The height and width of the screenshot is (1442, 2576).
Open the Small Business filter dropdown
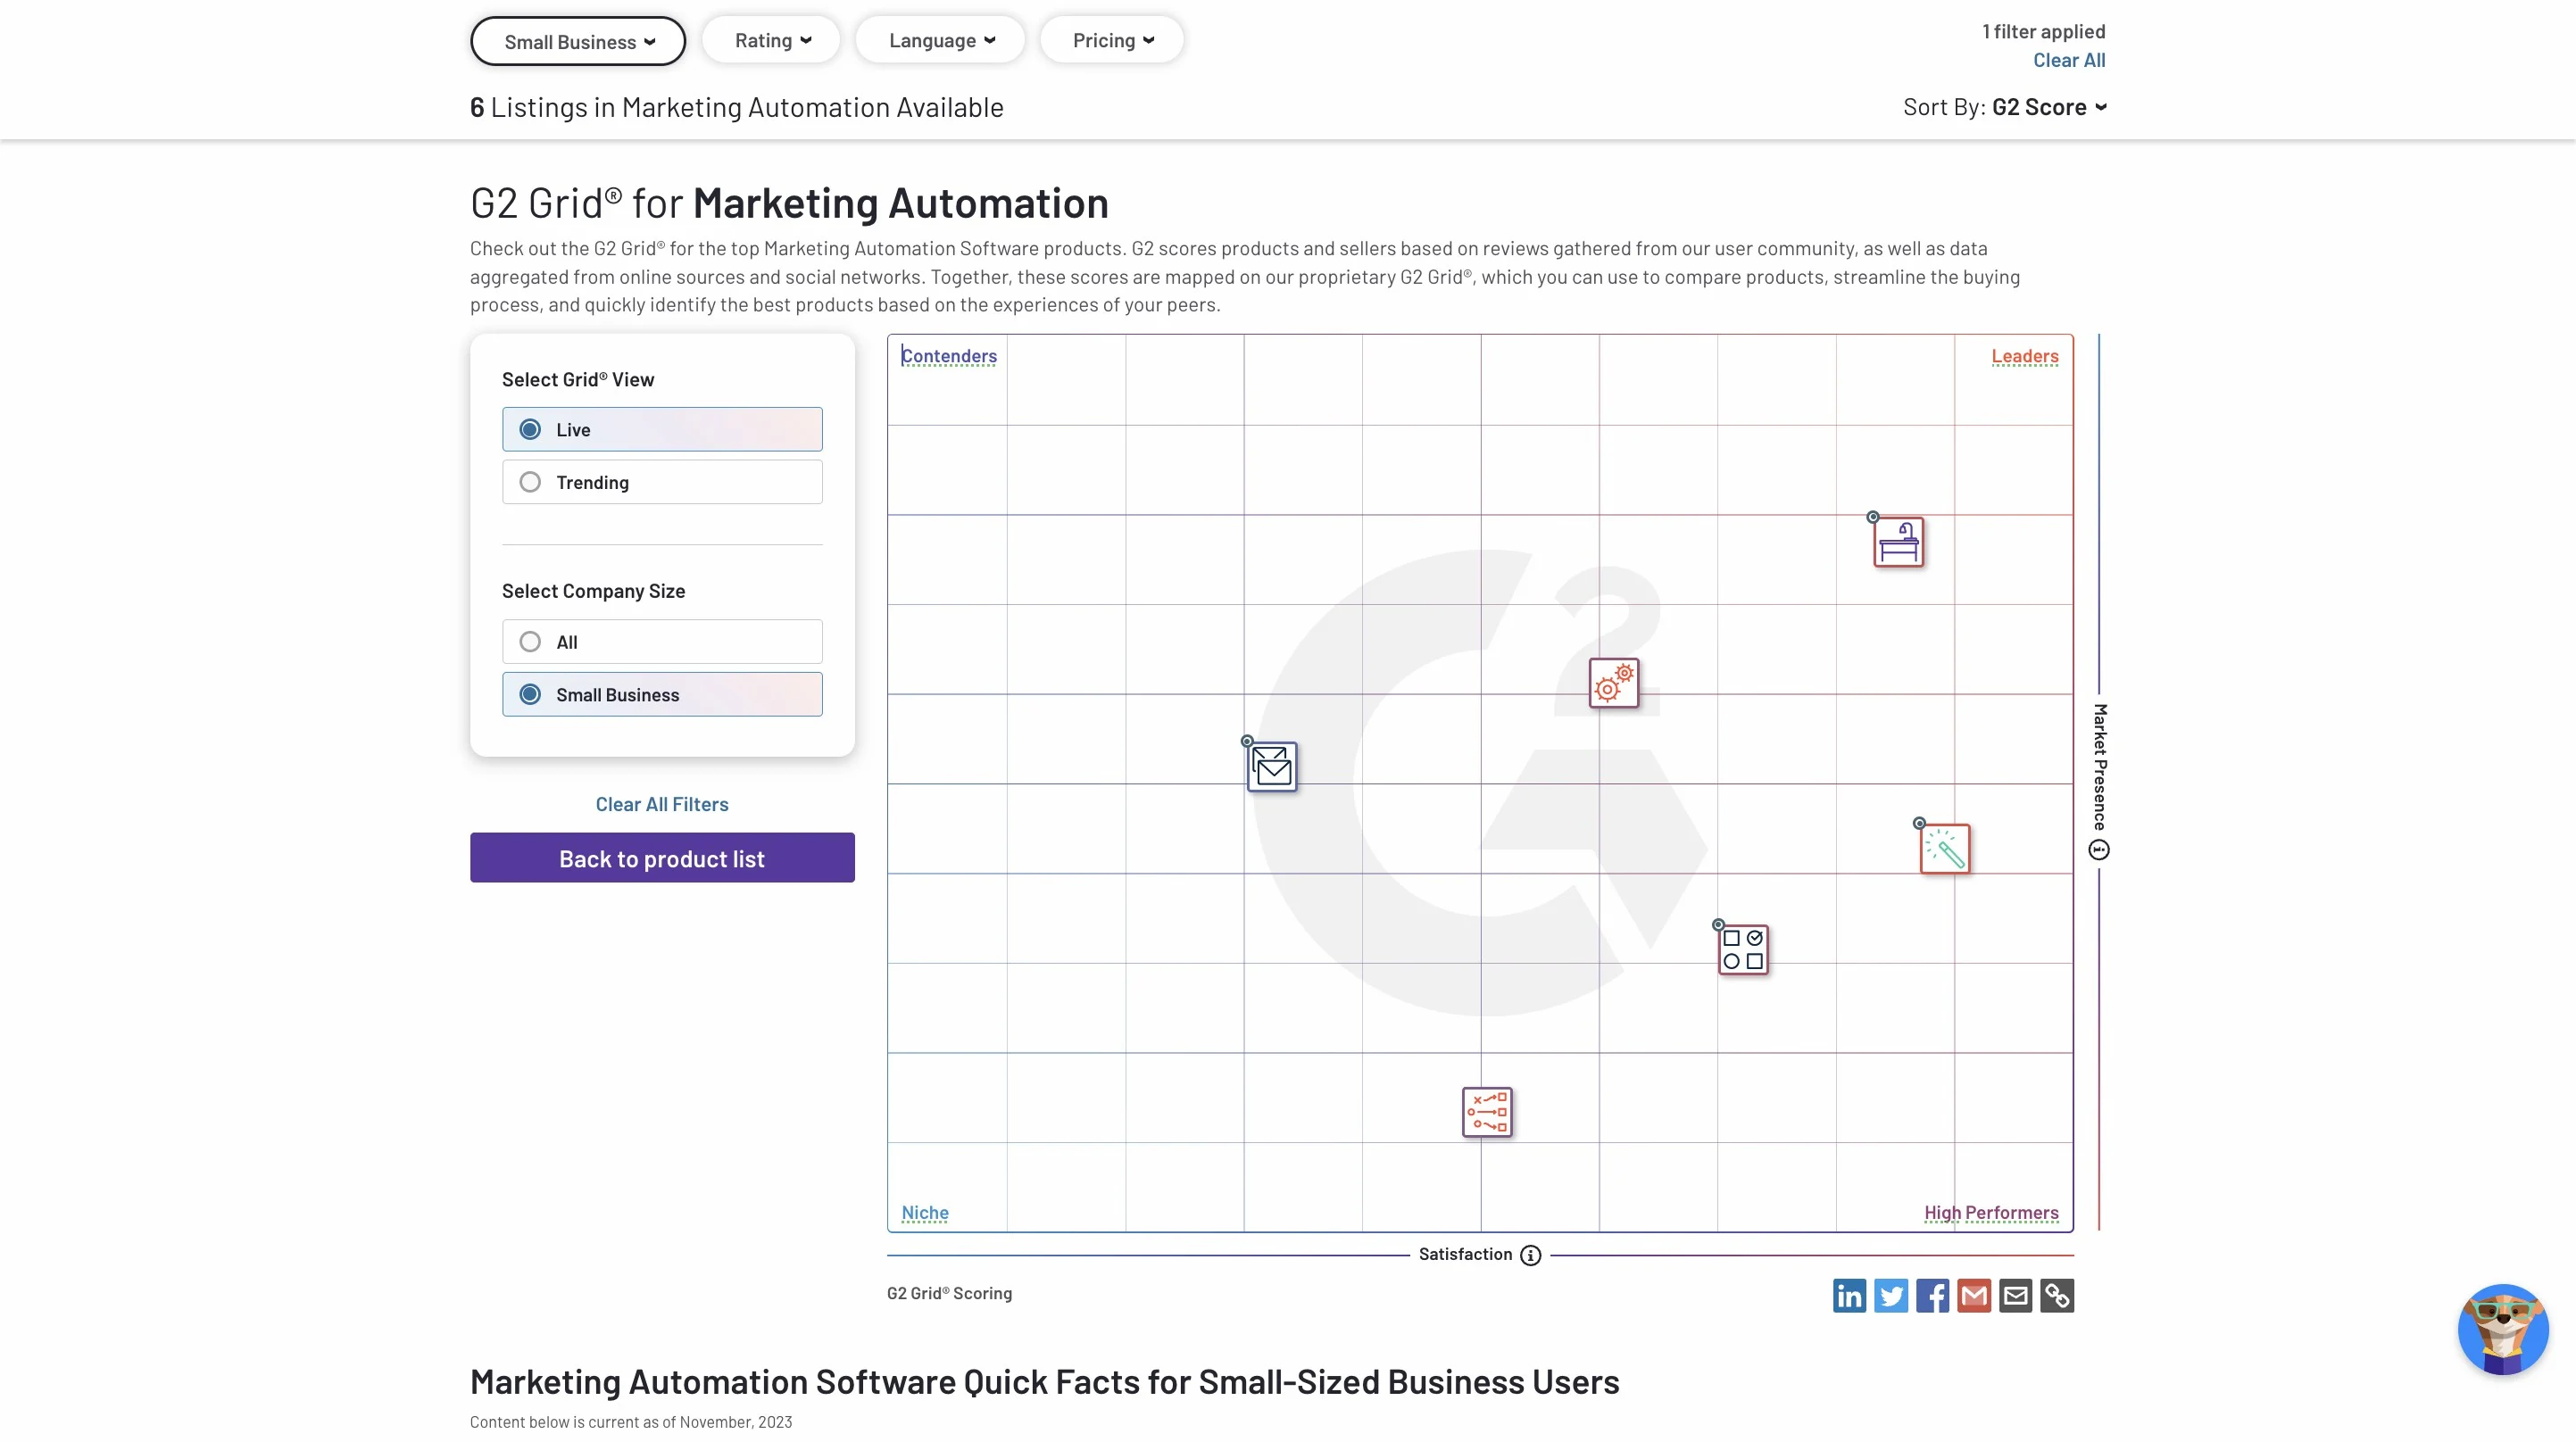click(x=578, y=41)
